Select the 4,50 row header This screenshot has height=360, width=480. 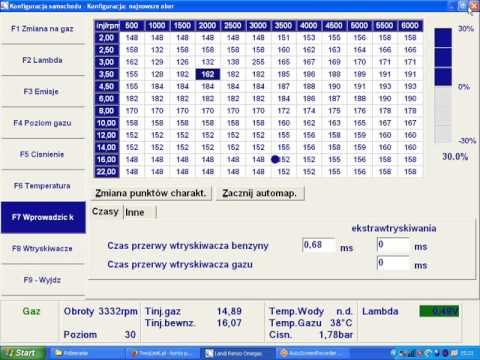pyautogui.click(x=107, y=86)
